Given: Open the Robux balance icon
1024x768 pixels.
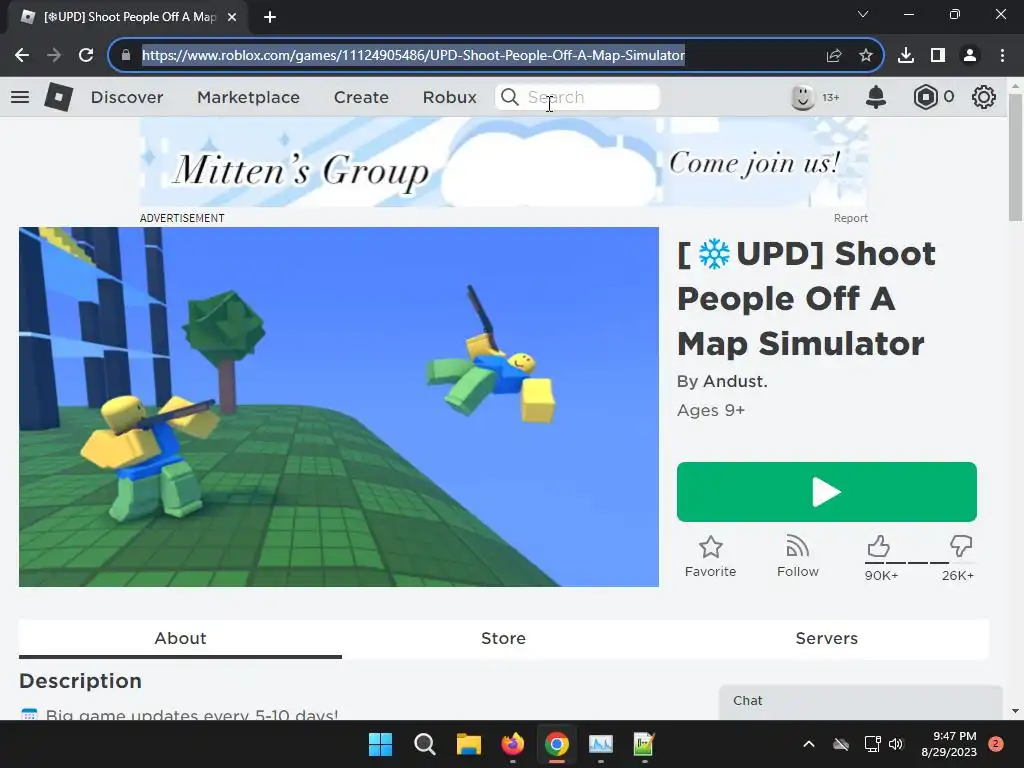Looking at the screenshot, I should (925, 97).
